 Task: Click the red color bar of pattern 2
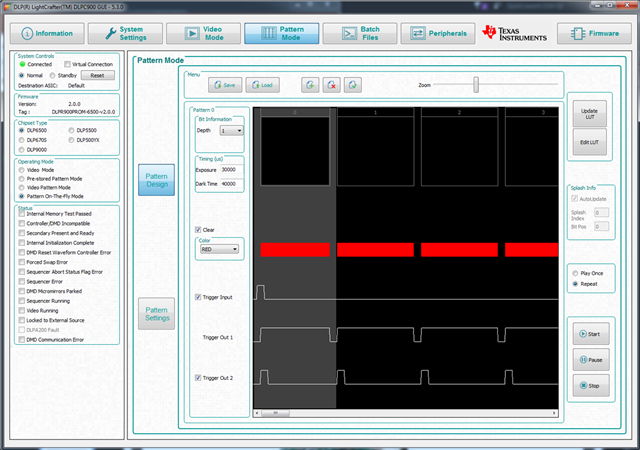(460, 250)
